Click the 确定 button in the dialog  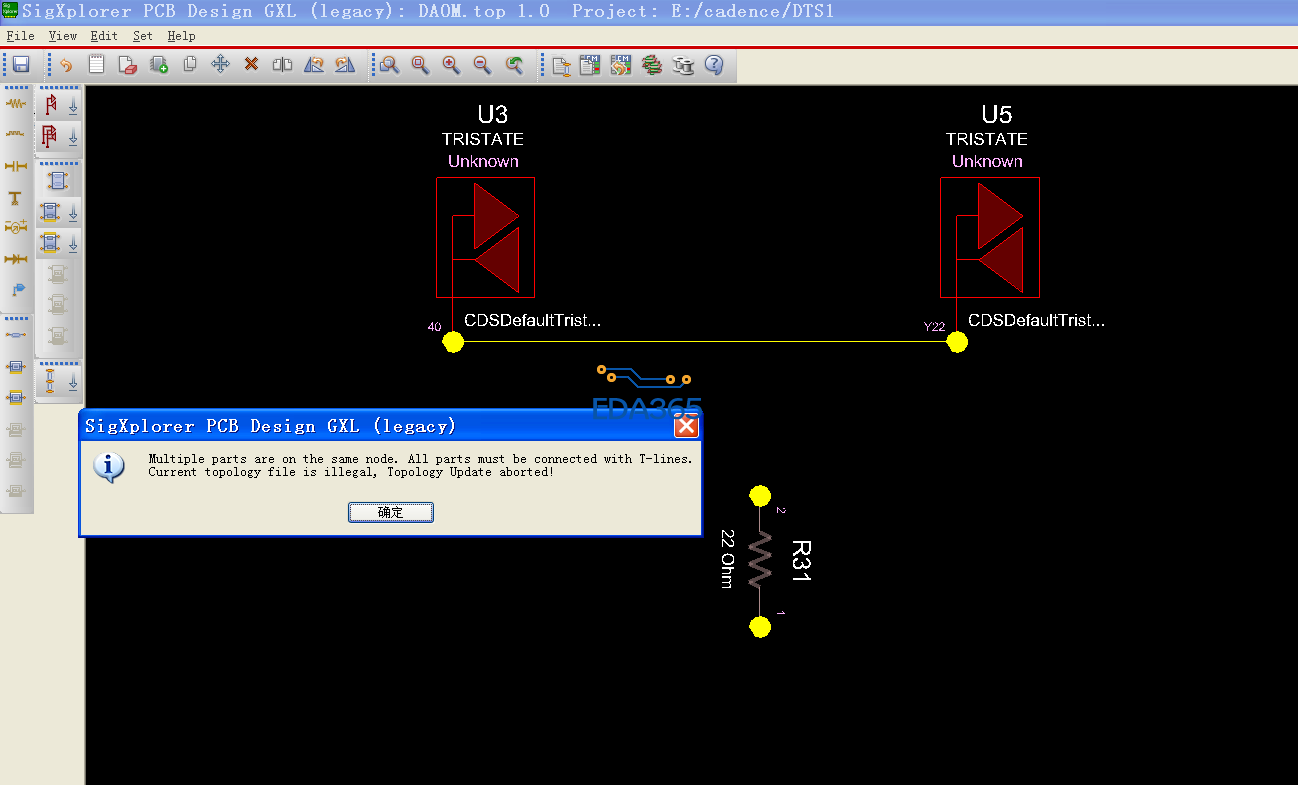tap(391, 512)
